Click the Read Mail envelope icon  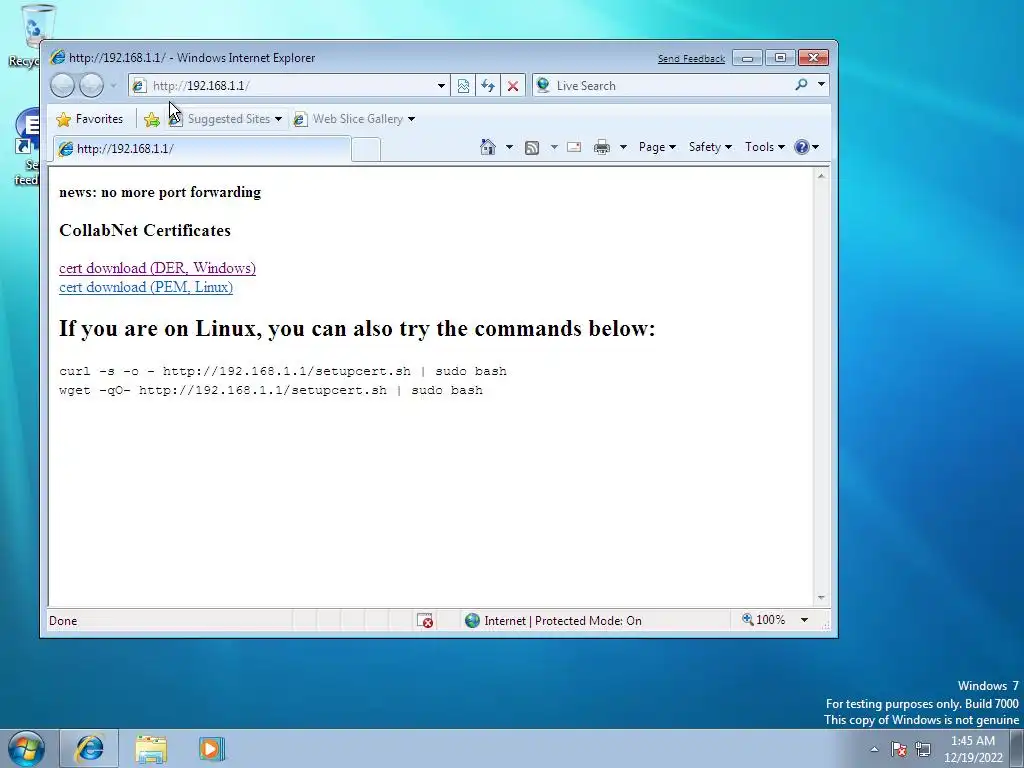click(x=574, y=147)
